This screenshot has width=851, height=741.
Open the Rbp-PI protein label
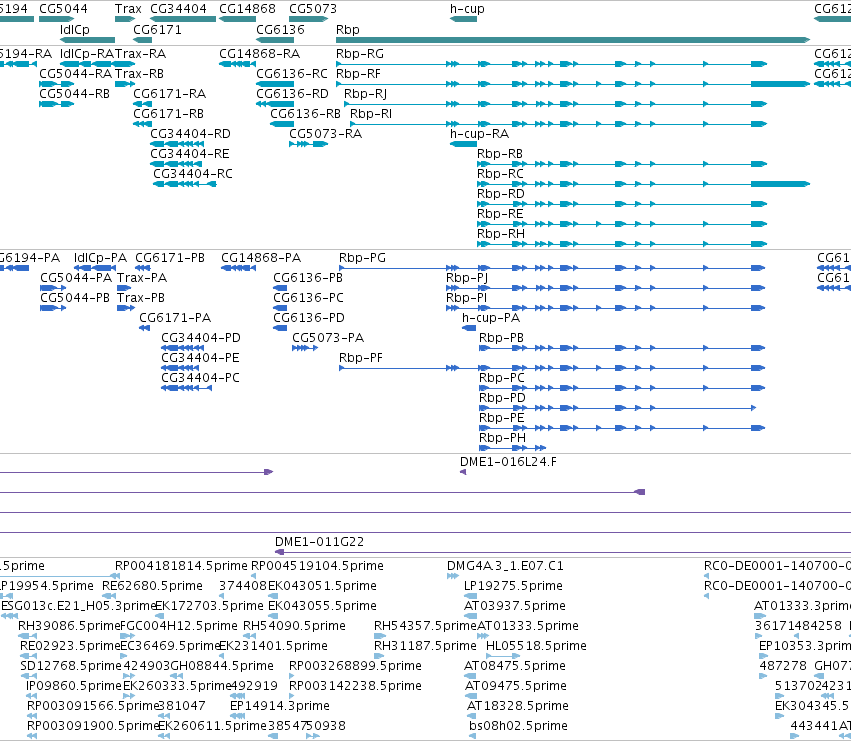pyautogui.click(x=466, y=298)
